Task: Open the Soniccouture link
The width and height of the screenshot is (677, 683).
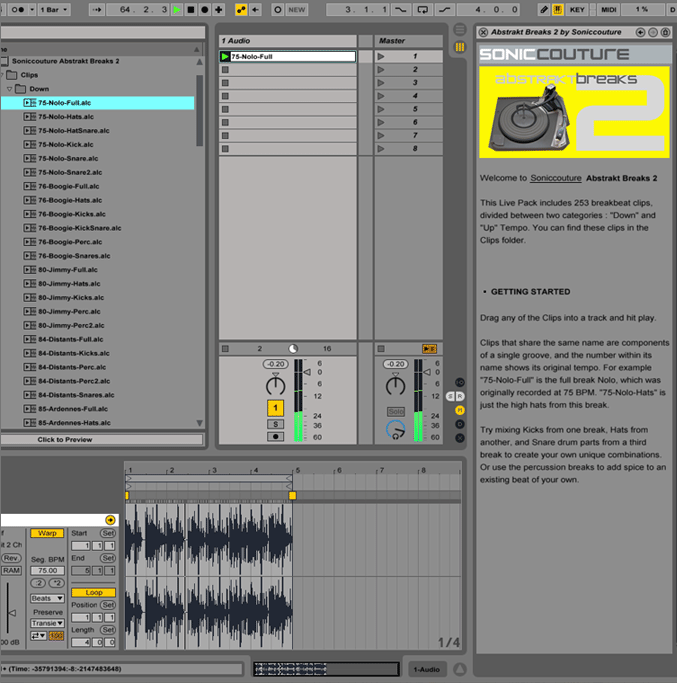Action: tap(555, 178)
